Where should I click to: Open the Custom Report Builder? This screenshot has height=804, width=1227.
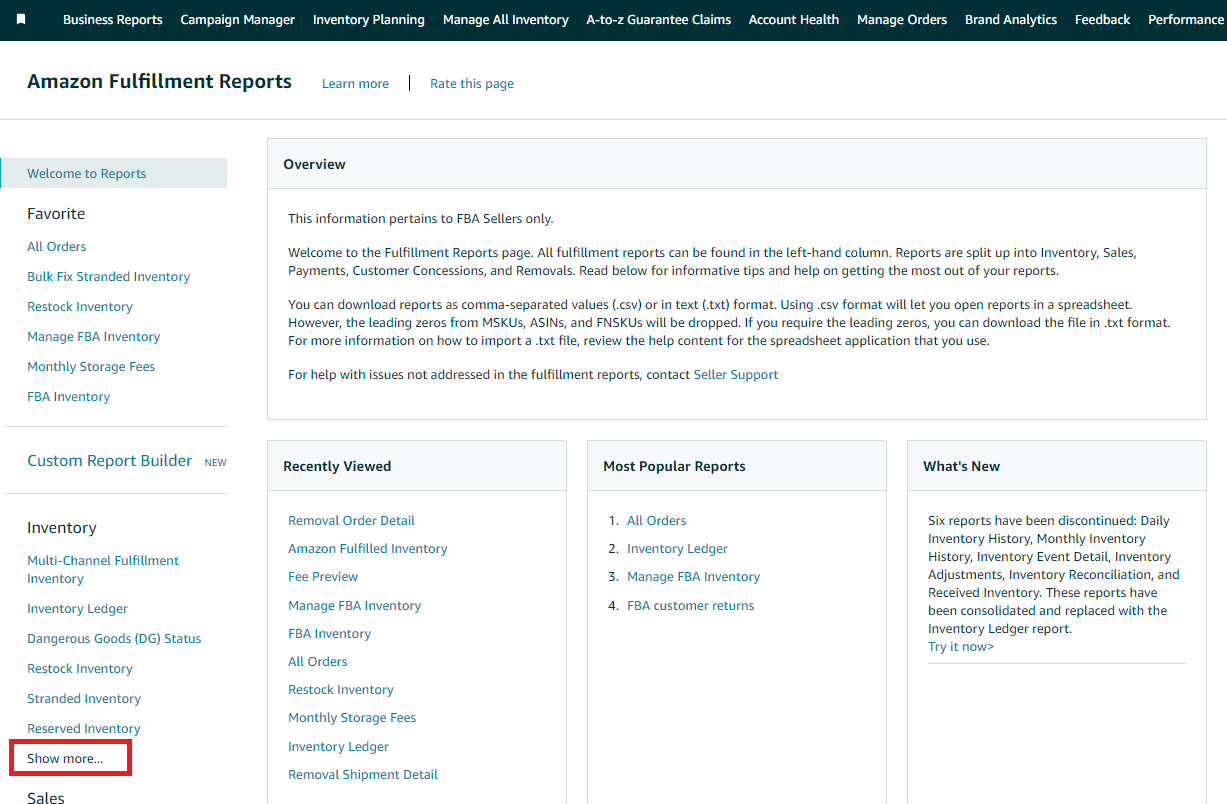(x=110, y=461)
